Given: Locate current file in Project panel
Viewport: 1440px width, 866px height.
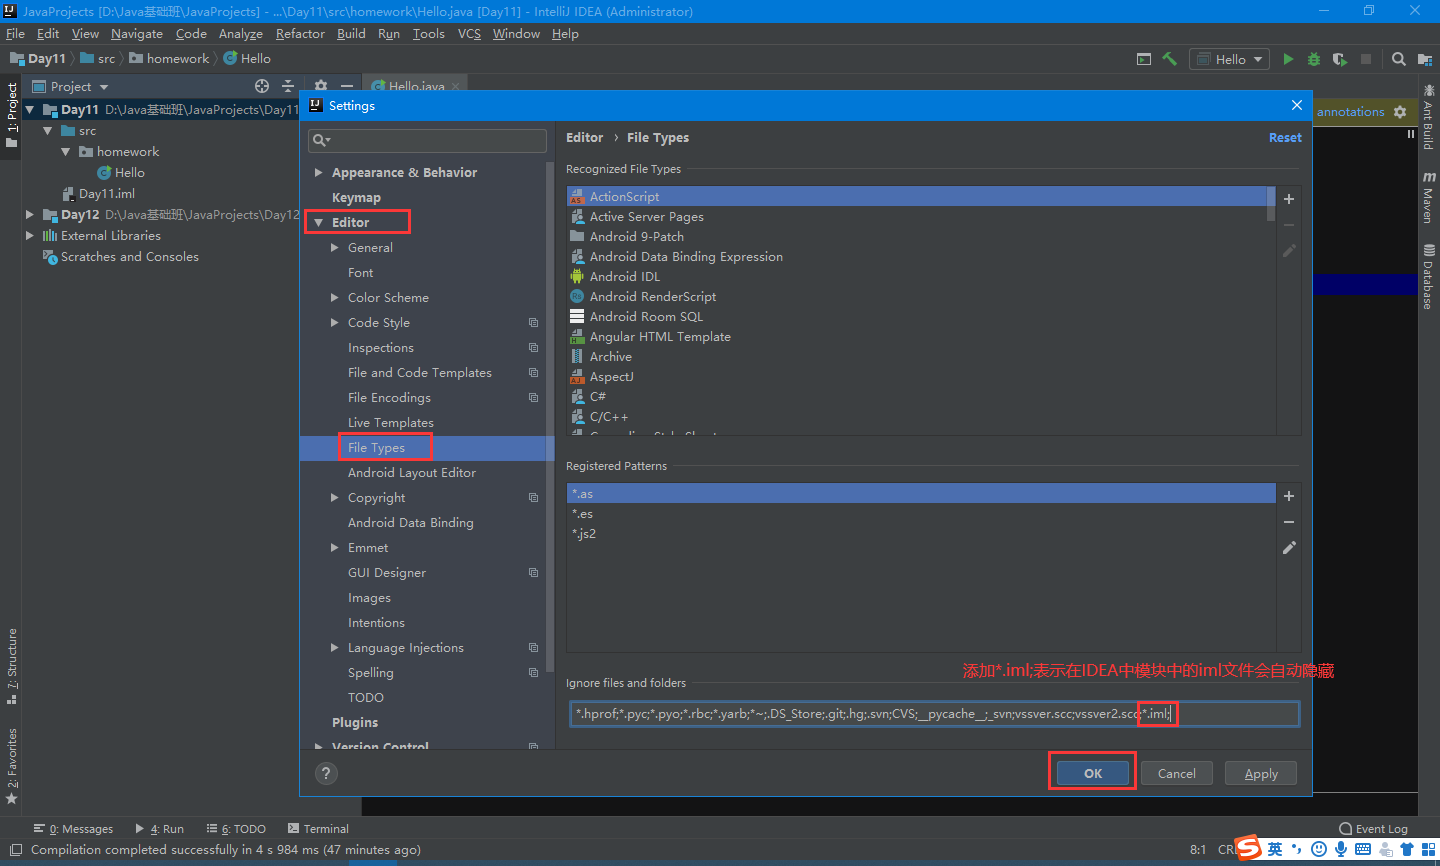Looking at the screenshot, I should [x=262, y=86].
